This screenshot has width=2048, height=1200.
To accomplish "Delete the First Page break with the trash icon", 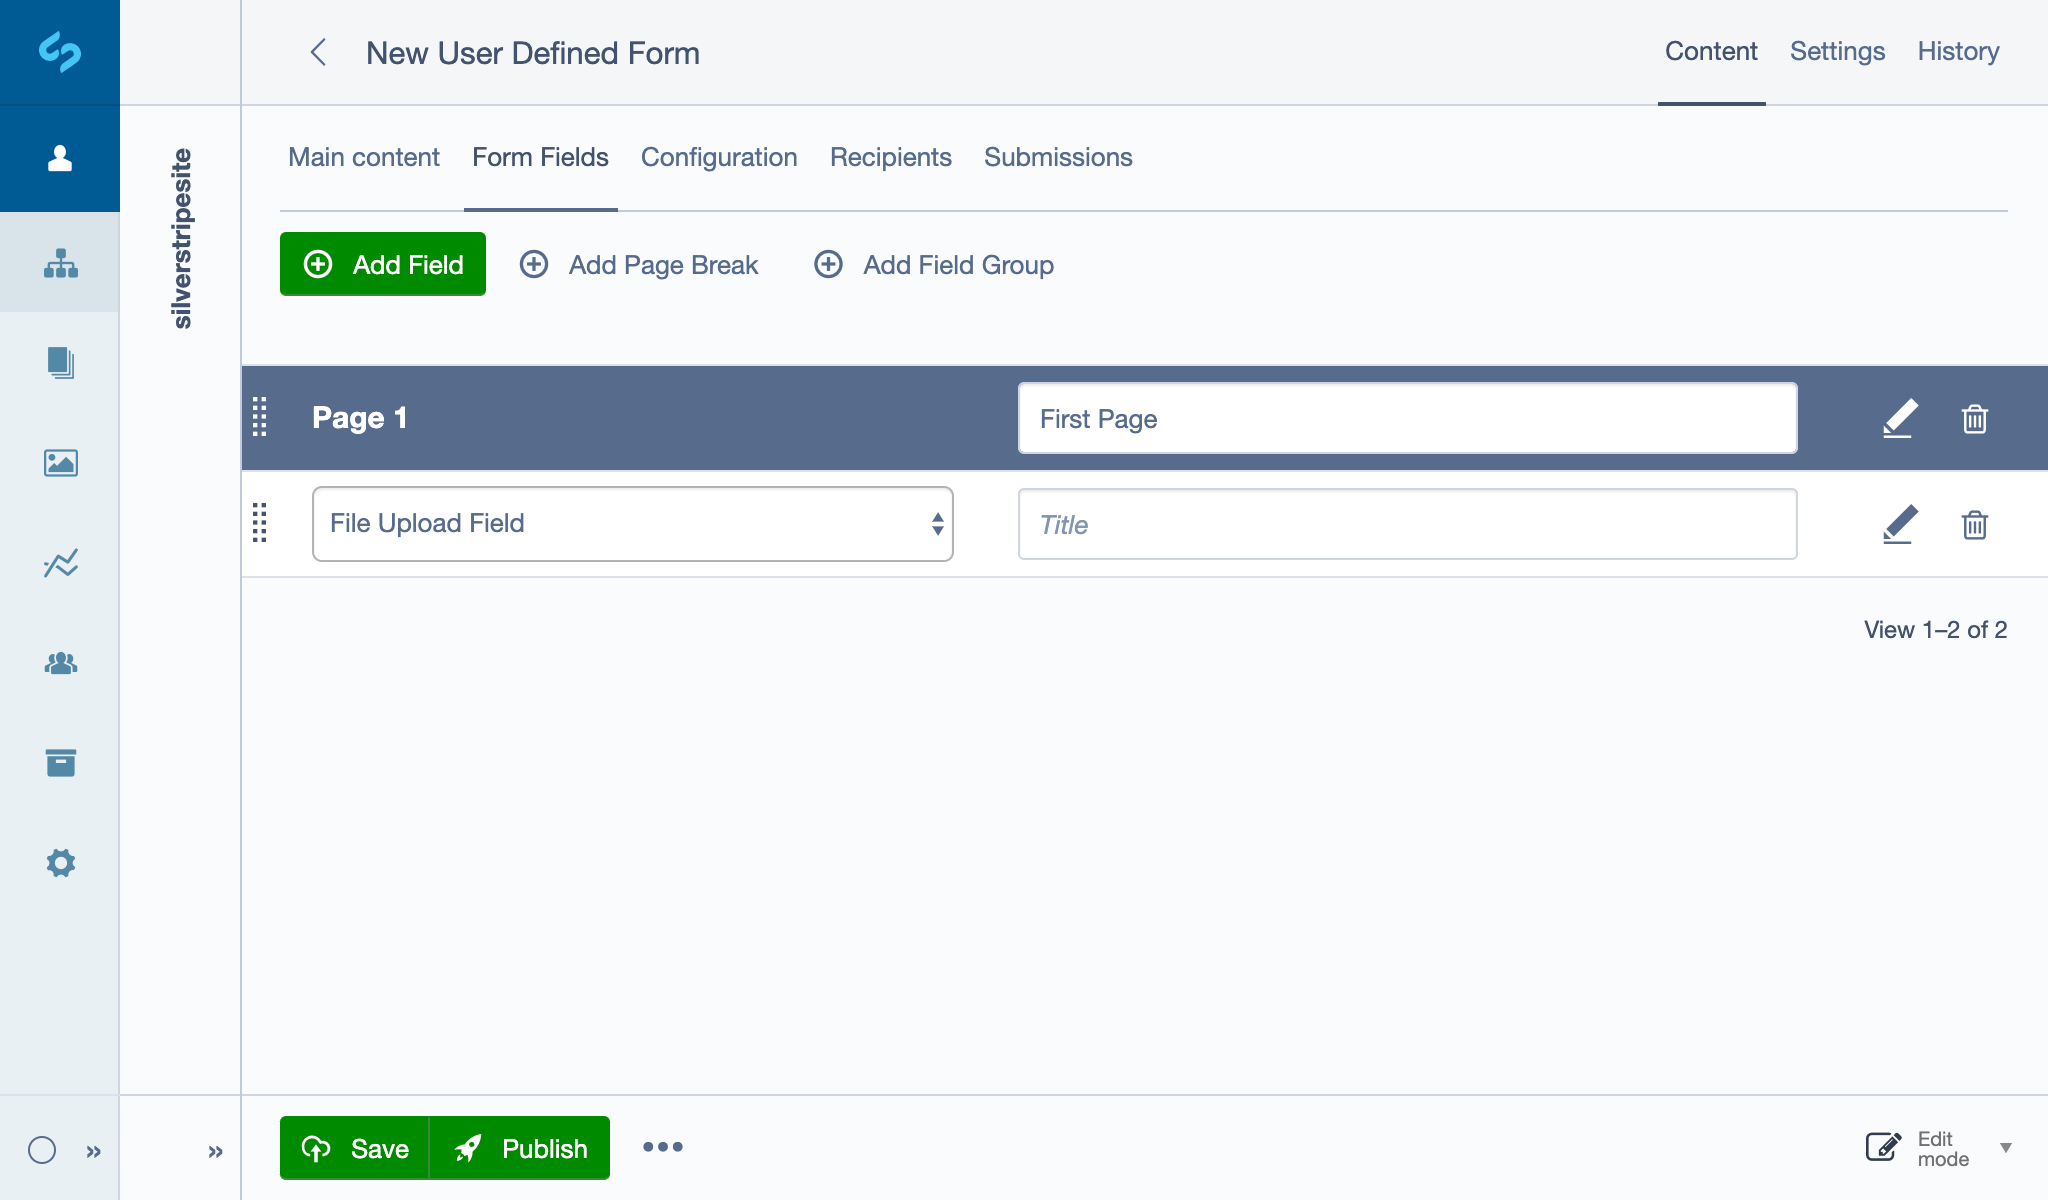I will [1973, 418].
